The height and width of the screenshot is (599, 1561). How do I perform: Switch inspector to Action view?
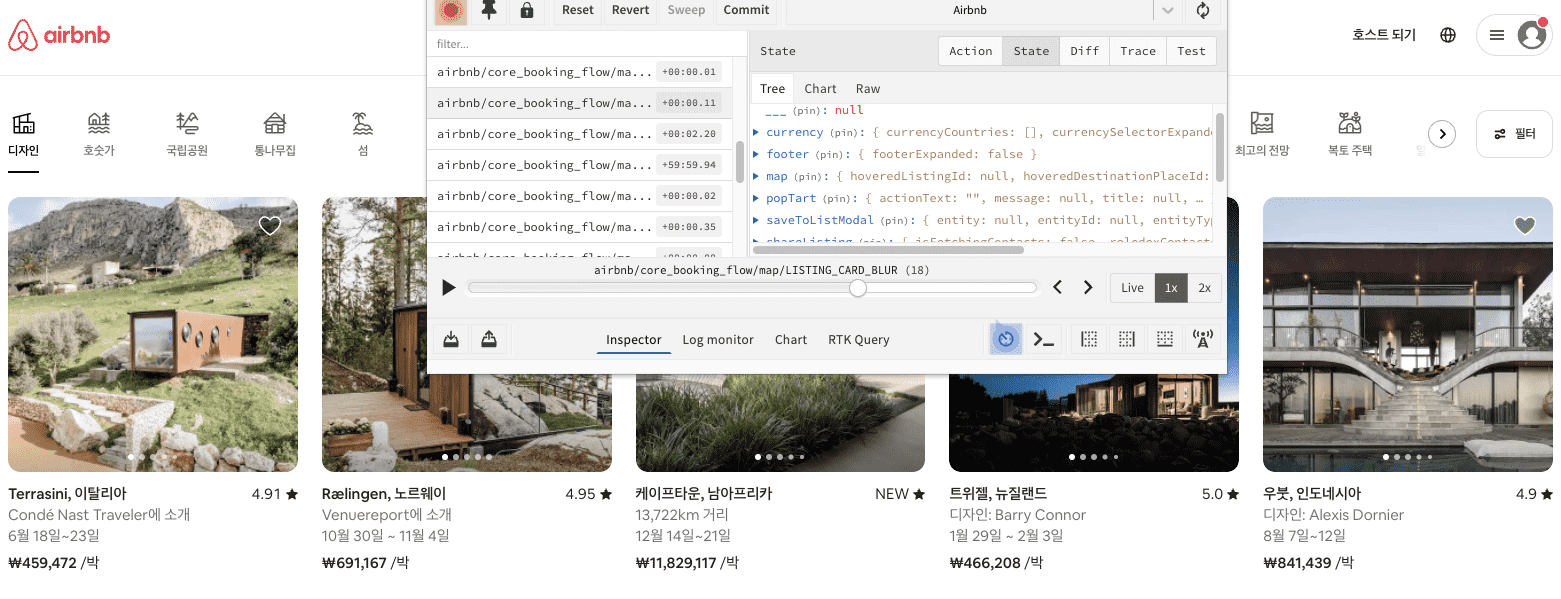tap(971, 51)
